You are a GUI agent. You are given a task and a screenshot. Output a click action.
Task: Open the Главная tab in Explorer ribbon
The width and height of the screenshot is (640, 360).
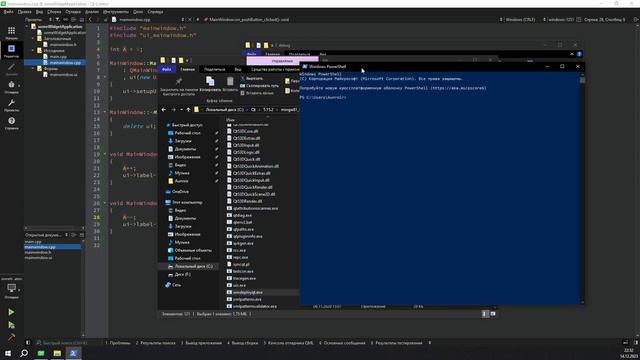tap(188, 69)
